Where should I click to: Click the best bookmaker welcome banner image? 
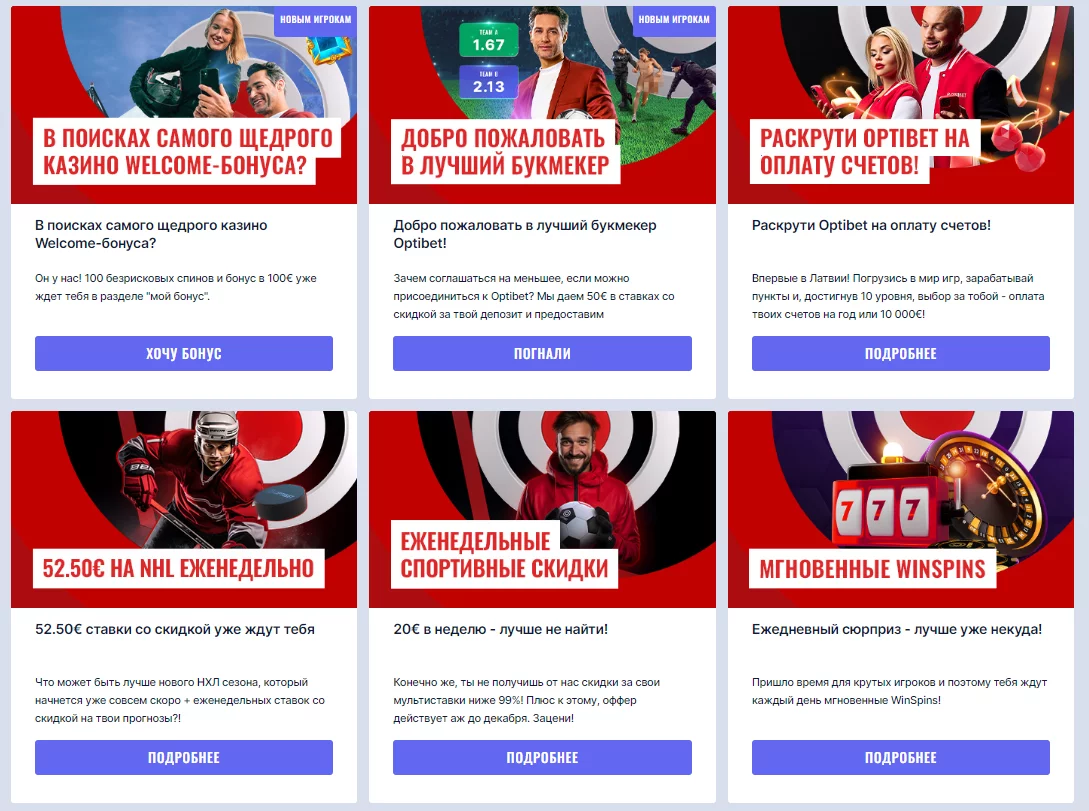tap(542, 105)
